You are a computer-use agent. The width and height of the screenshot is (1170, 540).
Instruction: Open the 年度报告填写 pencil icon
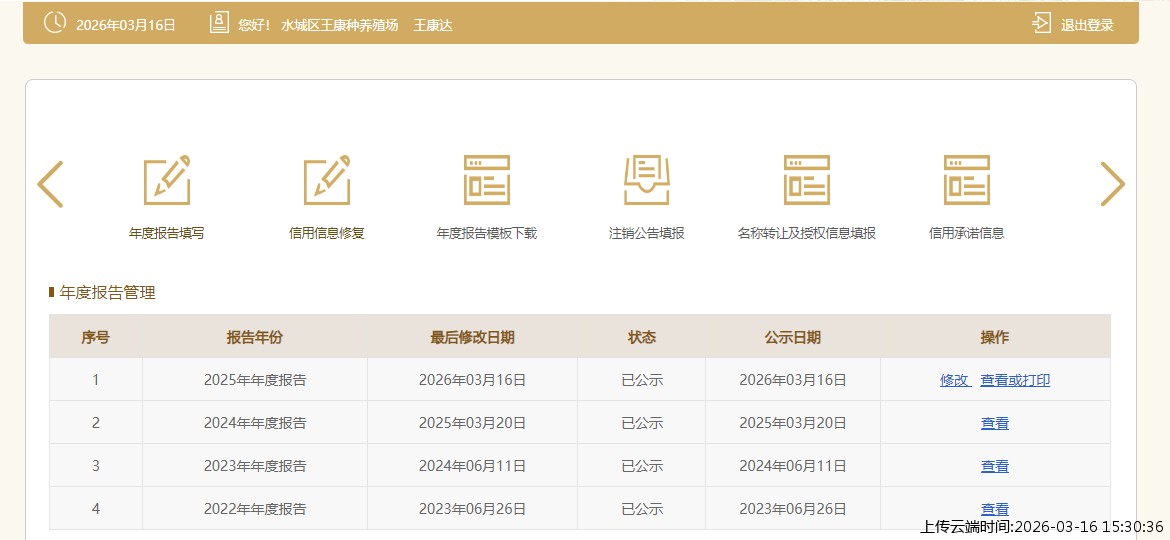pos(167,181)
